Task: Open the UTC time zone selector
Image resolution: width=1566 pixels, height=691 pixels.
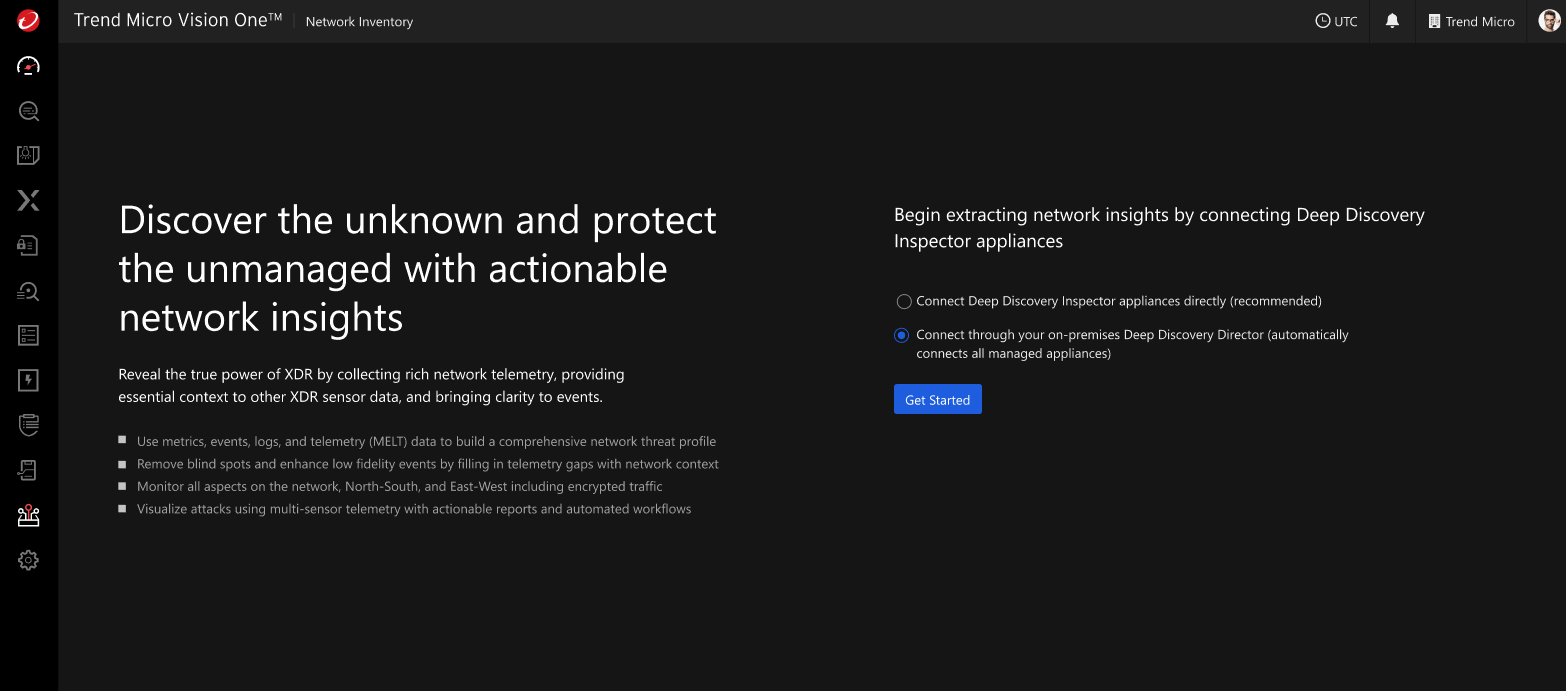Action: point(1336,21)
